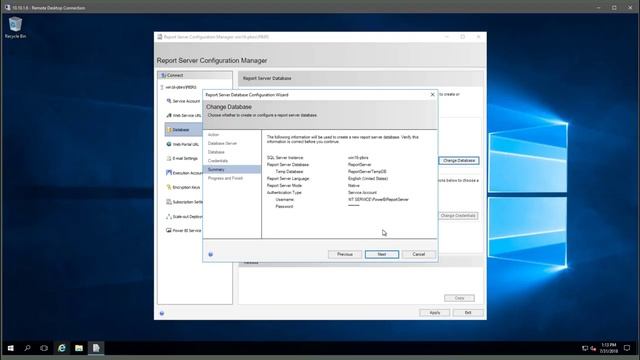Click the NT SERVICE username value
This screenshot has height=360, width=640.
coord(378,200)
